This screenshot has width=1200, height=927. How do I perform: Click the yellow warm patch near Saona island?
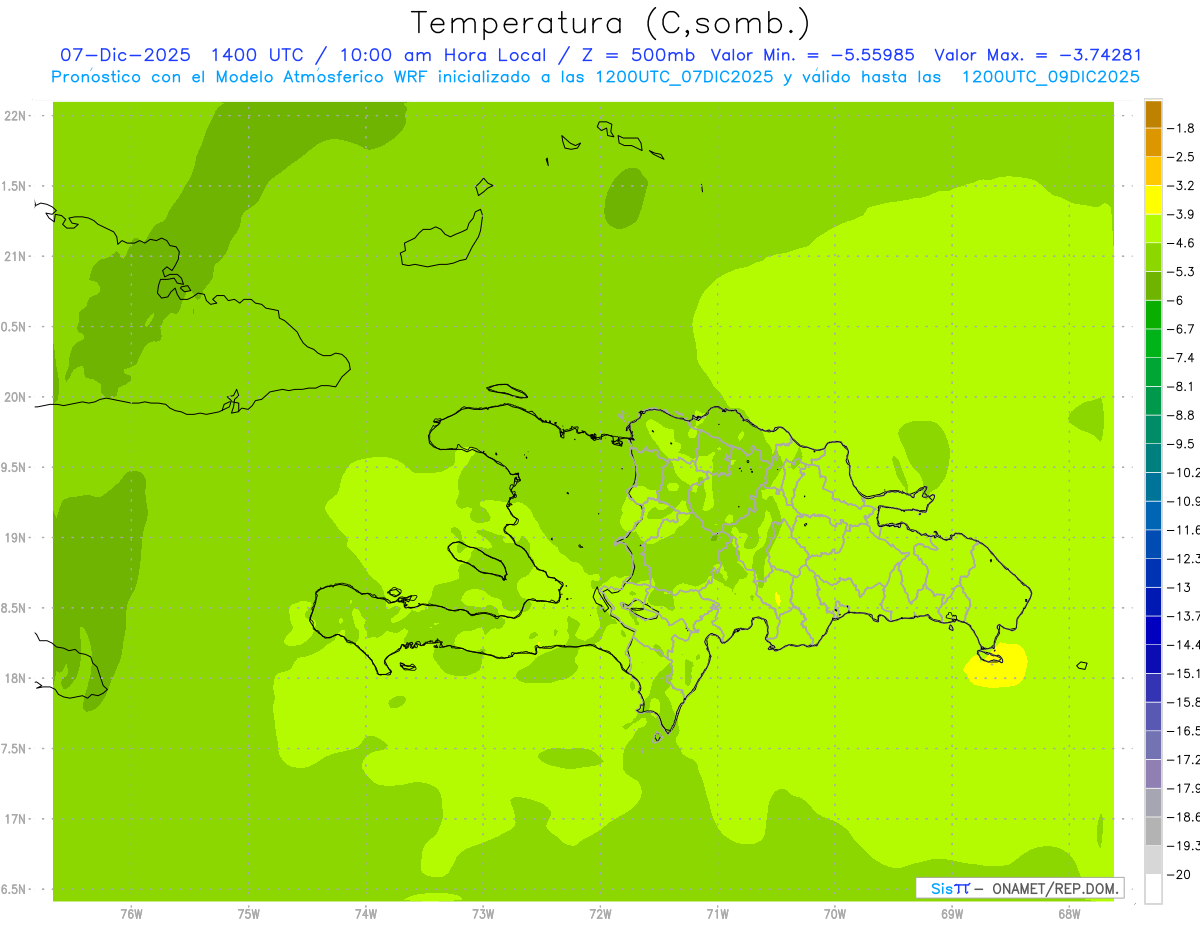tap(997, 668)
